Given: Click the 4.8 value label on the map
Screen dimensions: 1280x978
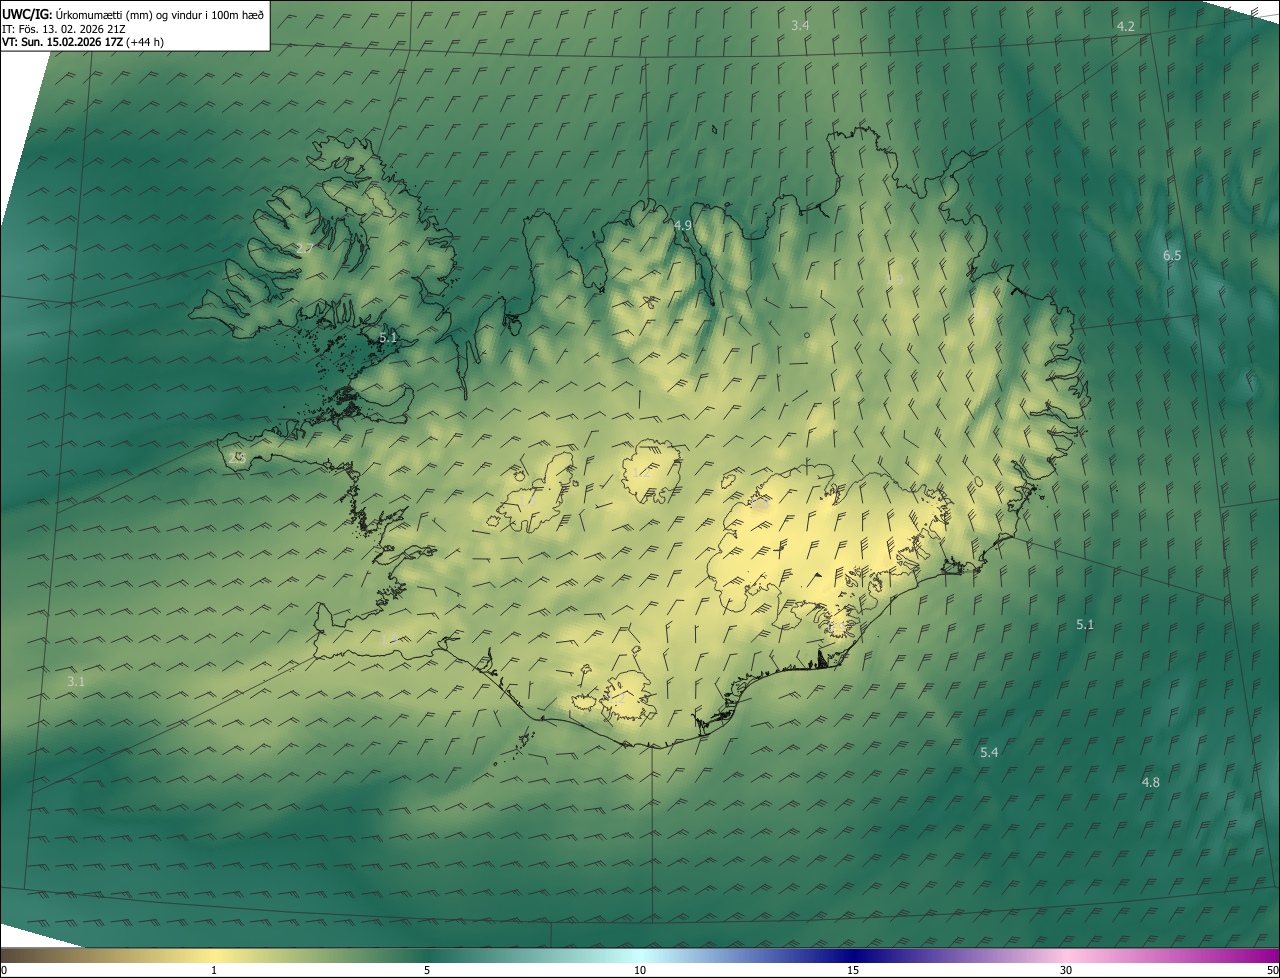Looking at the screenshot, I should 1151,783.
